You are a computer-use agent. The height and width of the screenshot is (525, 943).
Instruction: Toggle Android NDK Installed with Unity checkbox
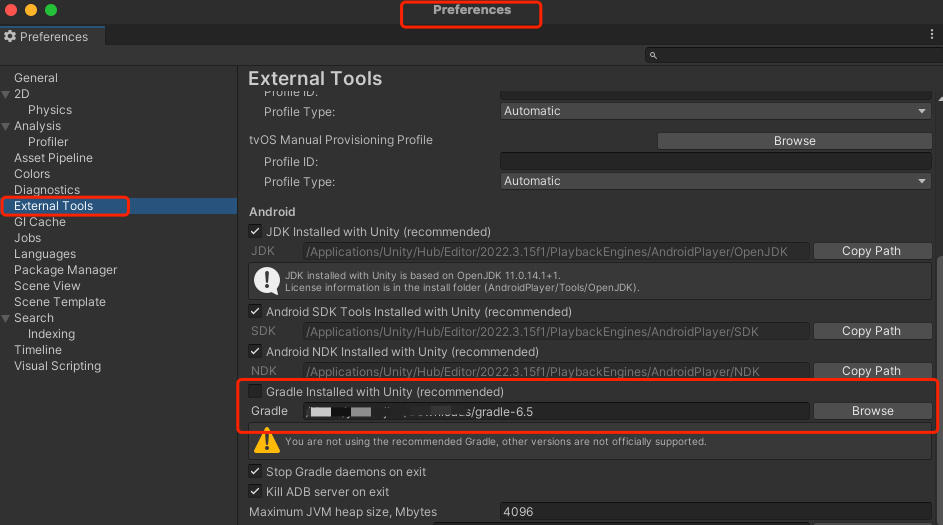(255, 351)
